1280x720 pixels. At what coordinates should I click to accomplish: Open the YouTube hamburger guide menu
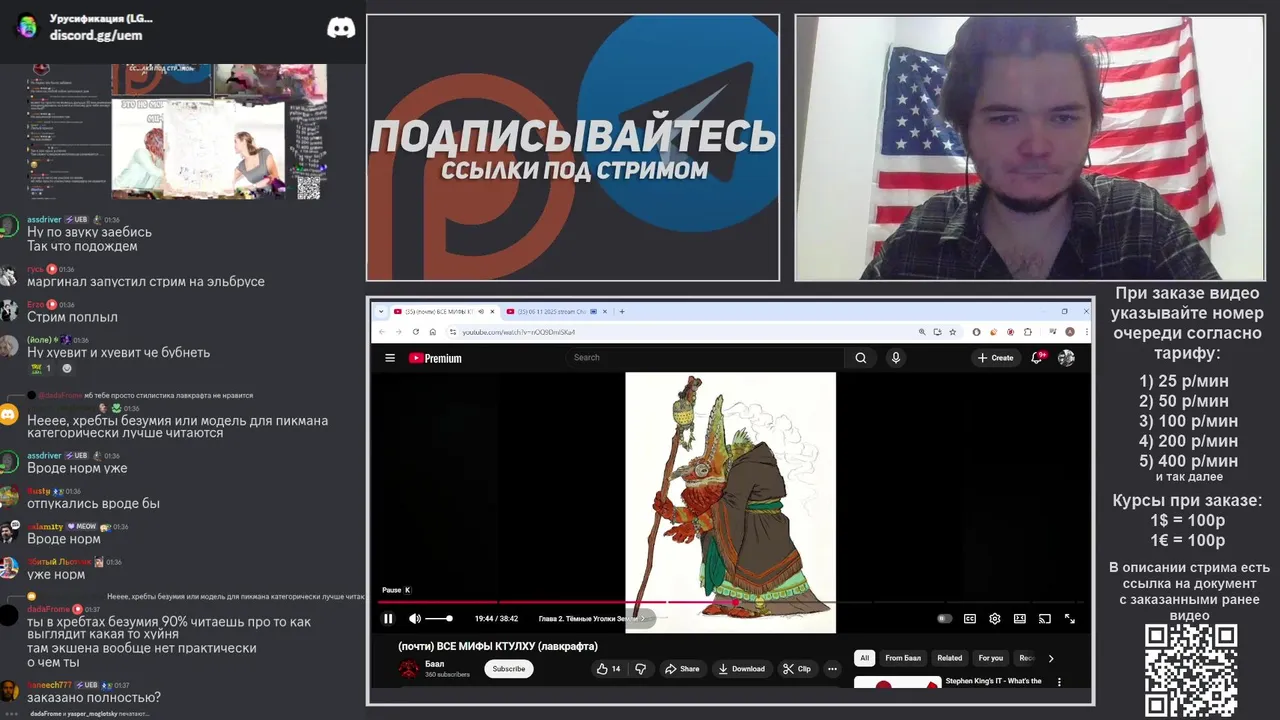pos(390,358)
